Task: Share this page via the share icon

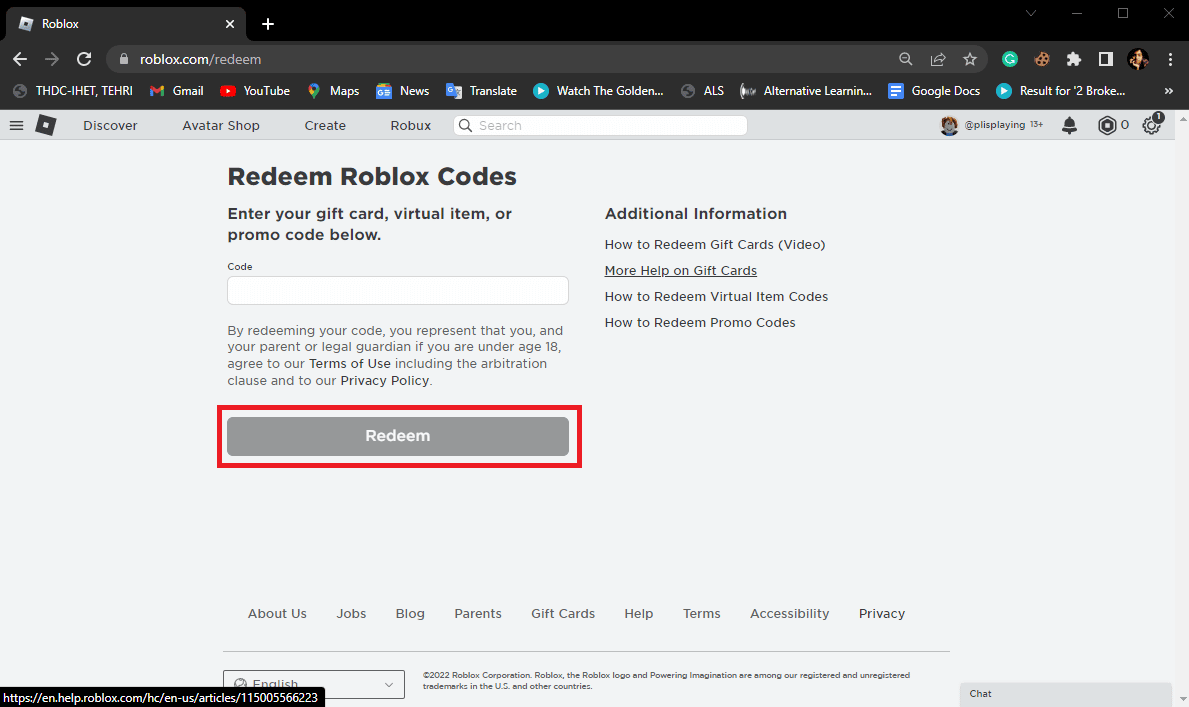Action: pos(938,59)
